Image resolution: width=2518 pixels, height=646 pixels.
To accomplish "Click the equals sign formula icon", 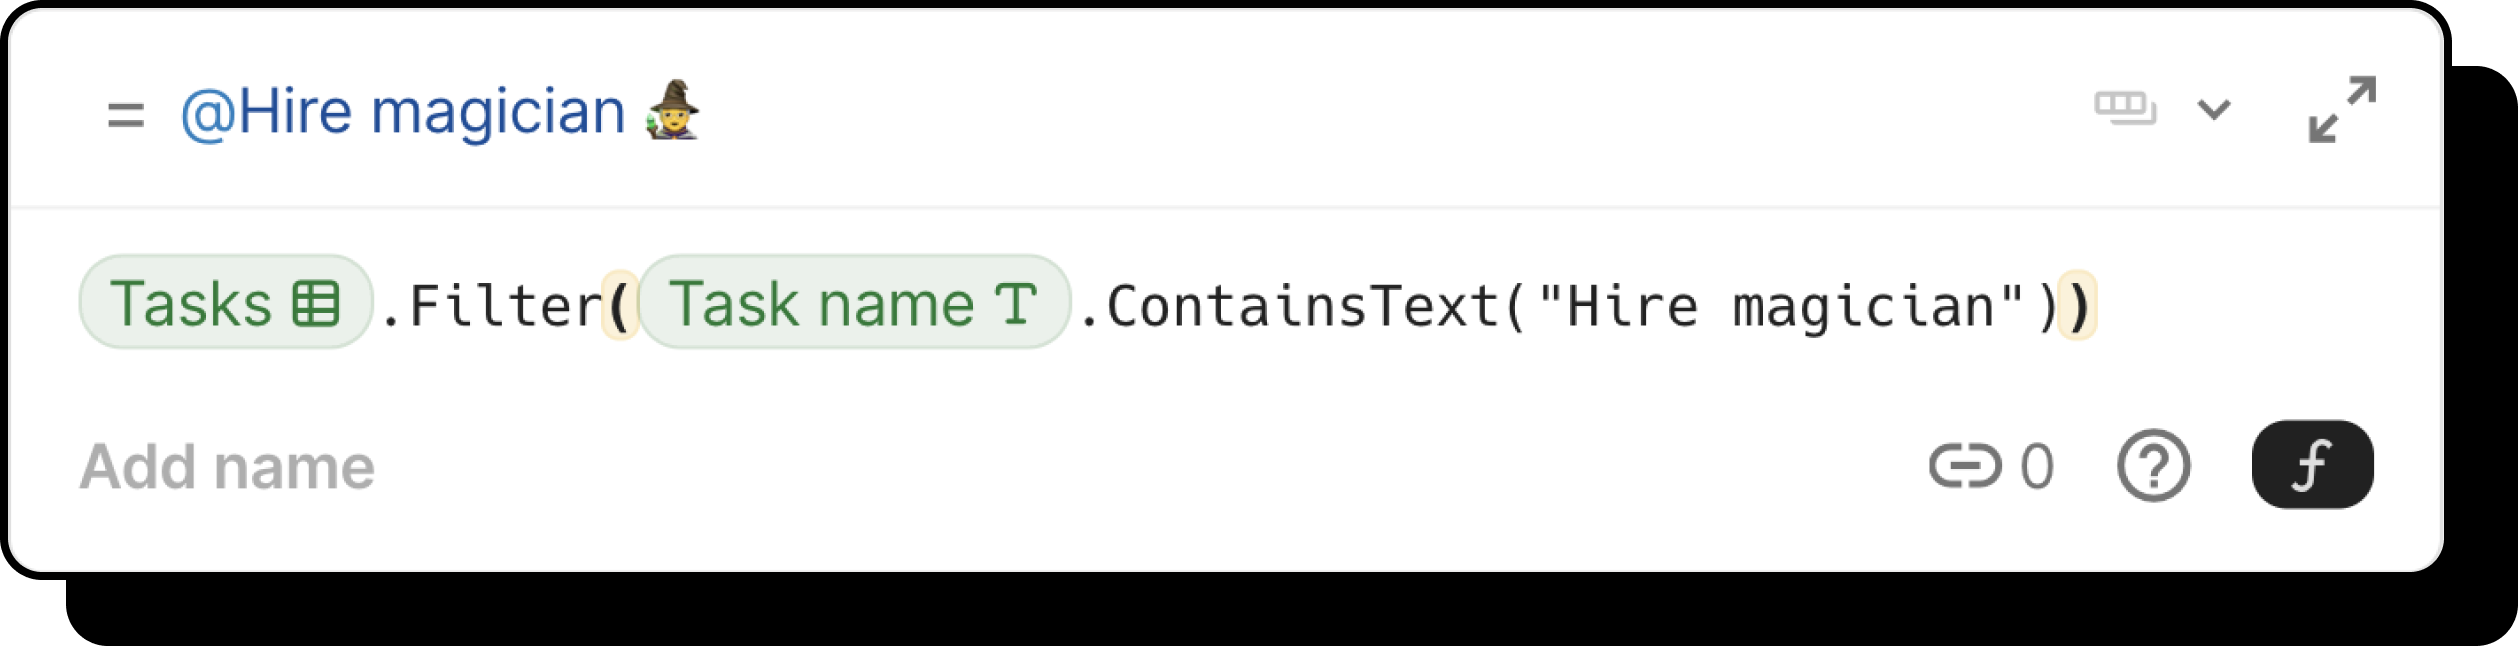I will [x=125, y=115].
